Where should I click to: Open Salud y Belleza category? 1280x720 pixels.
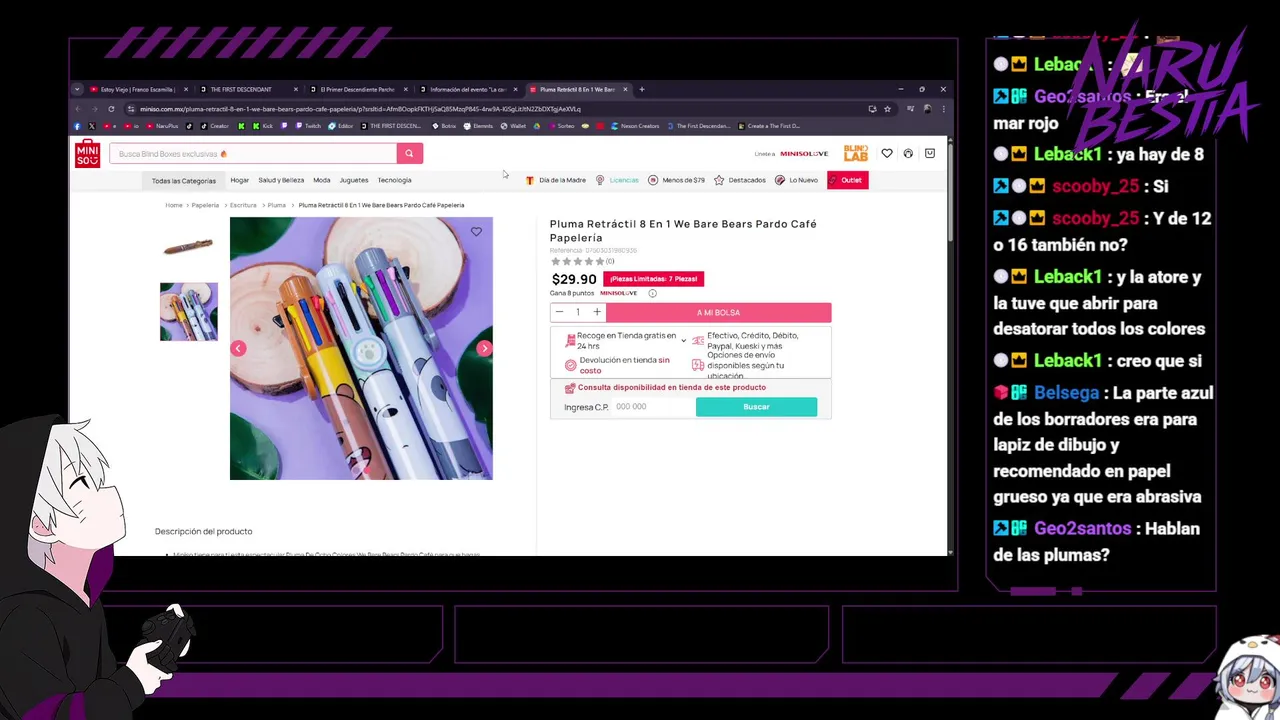tap(281, 180)
